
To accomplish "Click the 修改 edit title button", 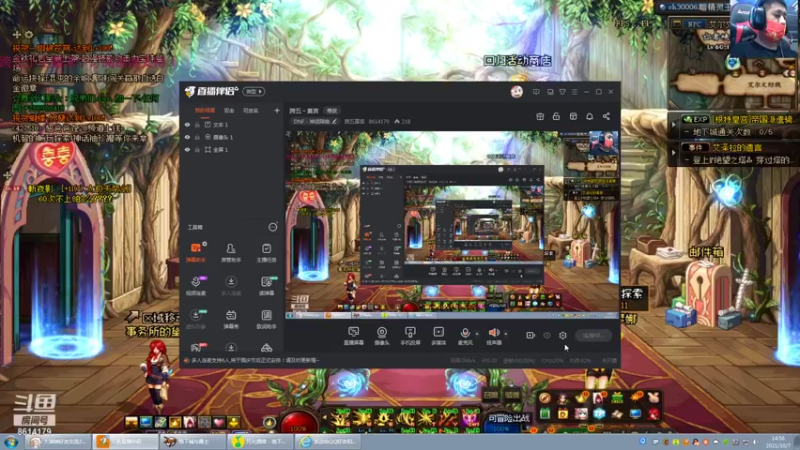I will click(332, 111).
